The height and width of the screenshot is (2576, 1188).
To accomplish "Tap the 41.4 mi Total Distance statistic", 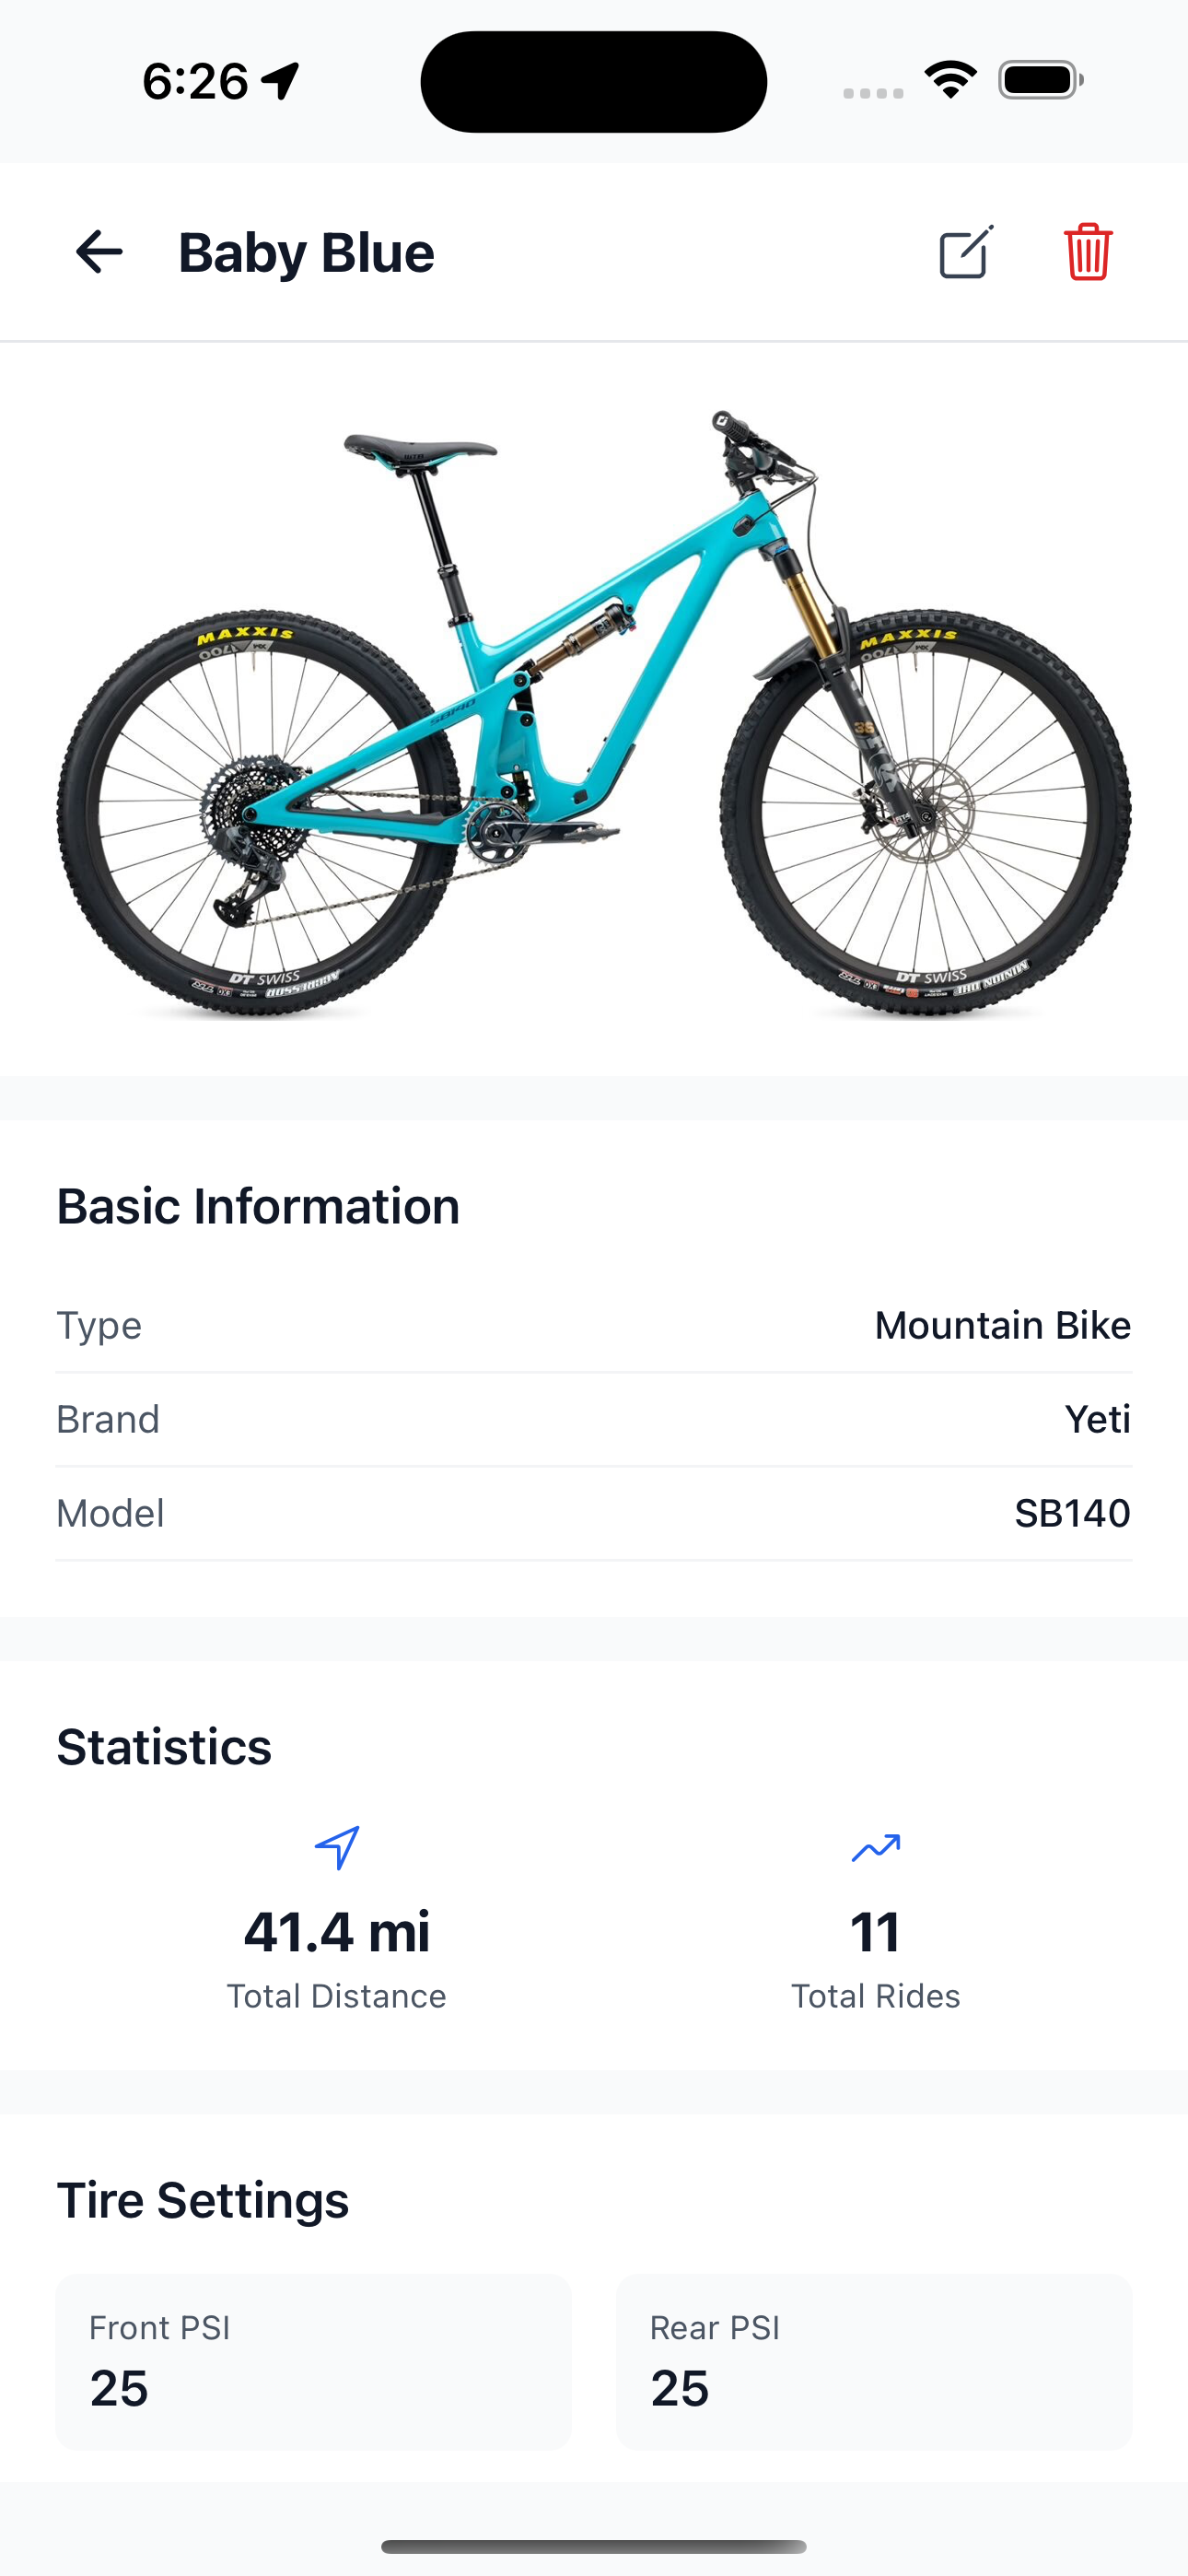I will [337, 1932].
